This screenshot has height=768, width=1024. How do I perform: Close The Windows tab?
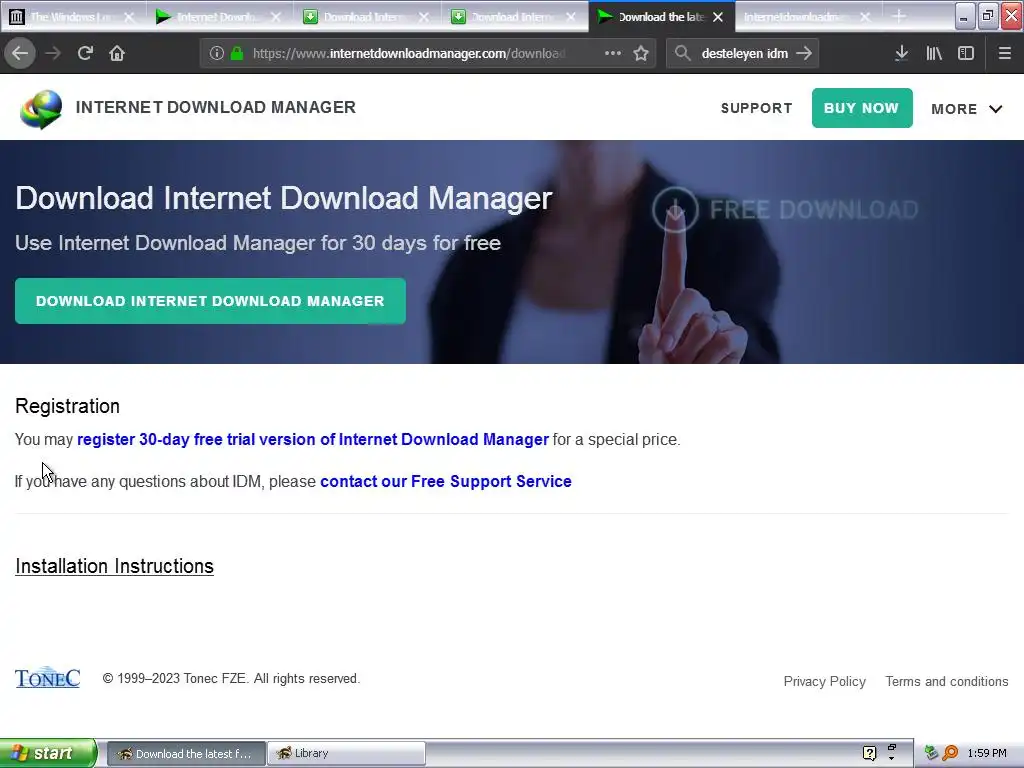(129, 17)
